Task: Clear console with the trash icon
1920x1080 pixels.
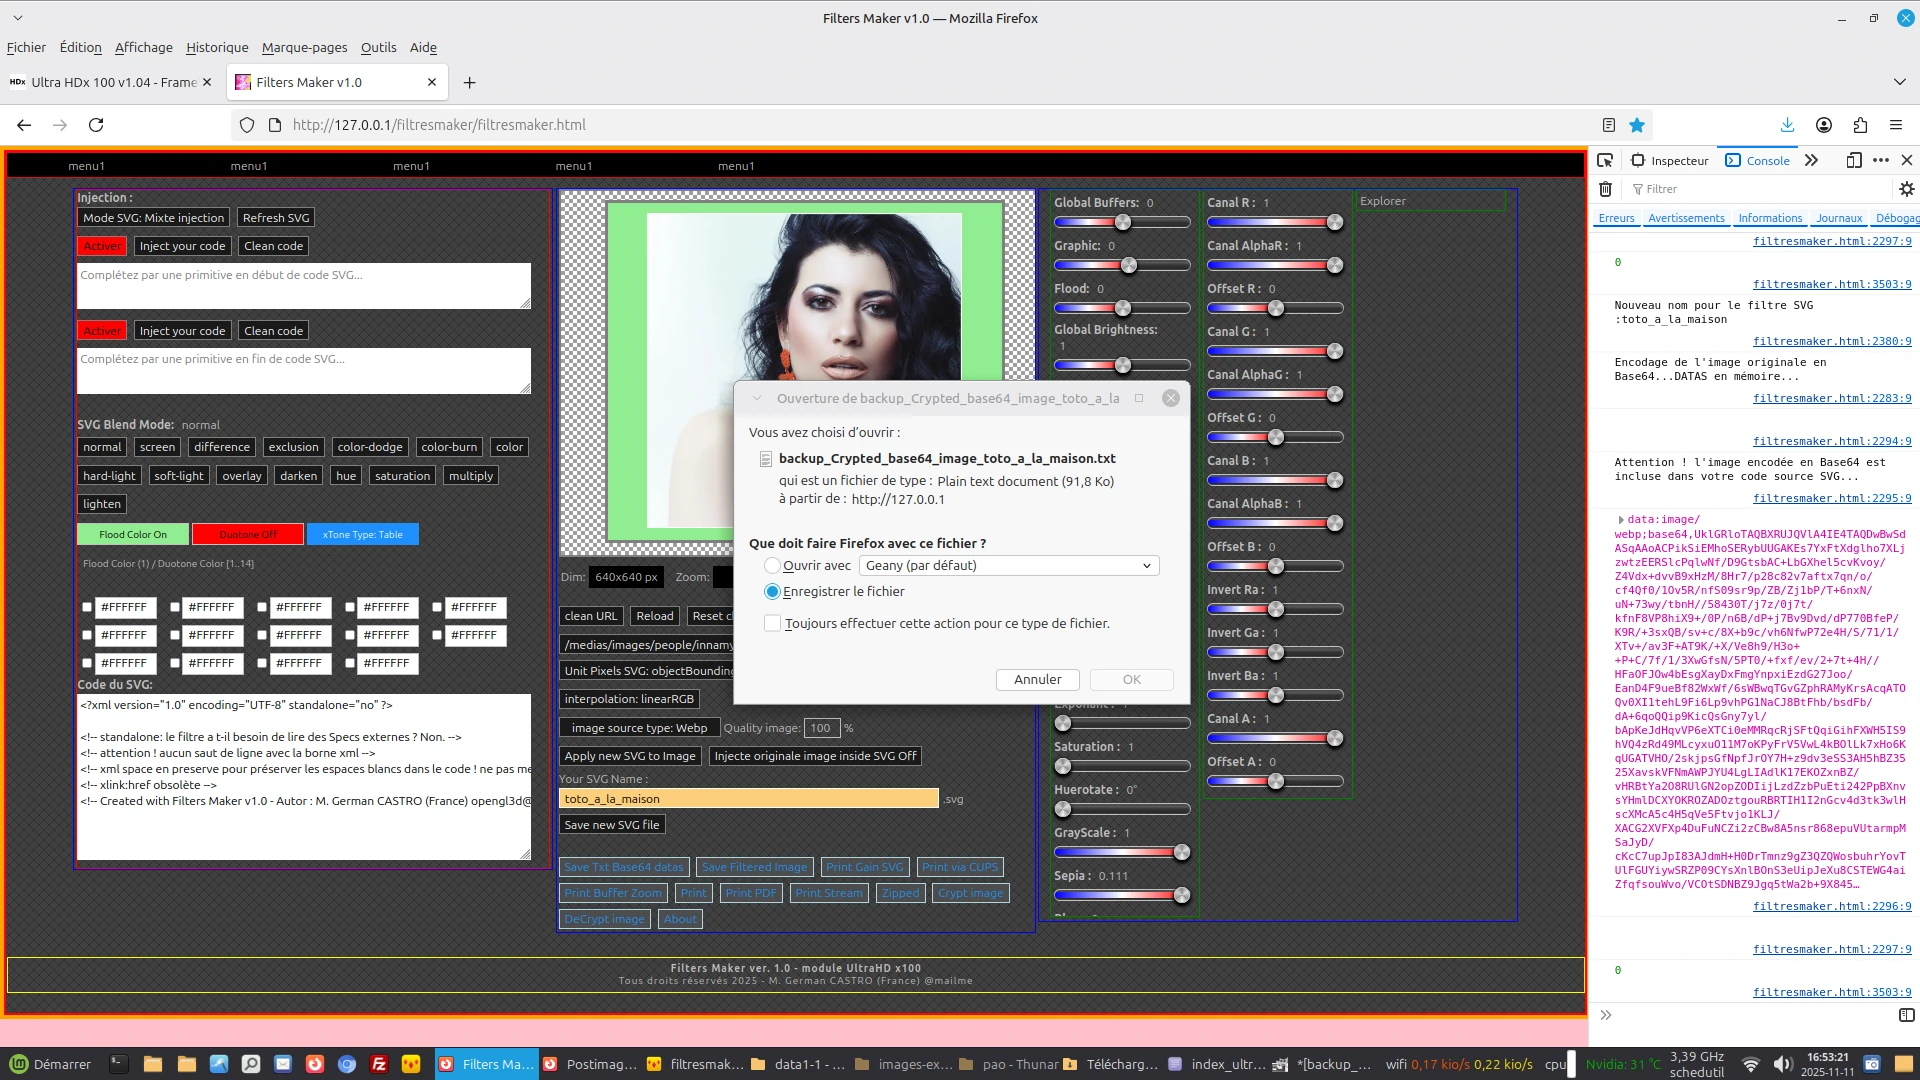Action: coord(1605,189)
